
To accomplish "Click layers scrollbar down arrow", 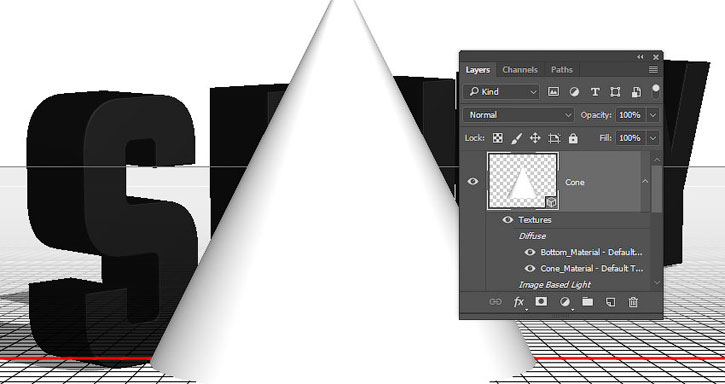I will [x=657, y=283].
